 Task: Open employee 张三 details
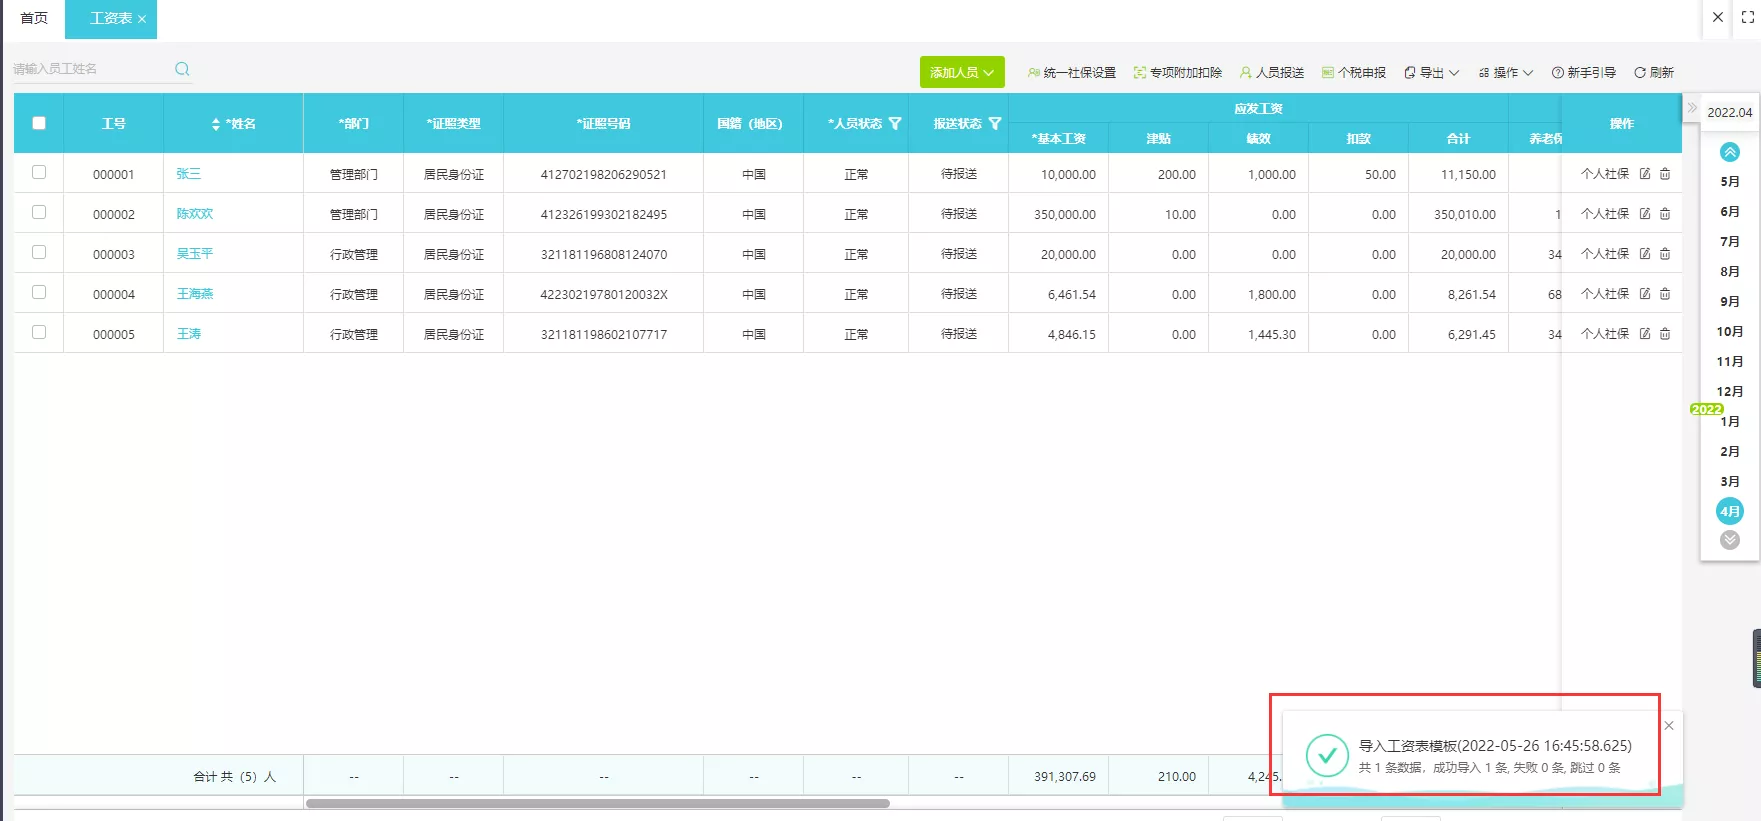pyautogui.click(x=189, y=174)
